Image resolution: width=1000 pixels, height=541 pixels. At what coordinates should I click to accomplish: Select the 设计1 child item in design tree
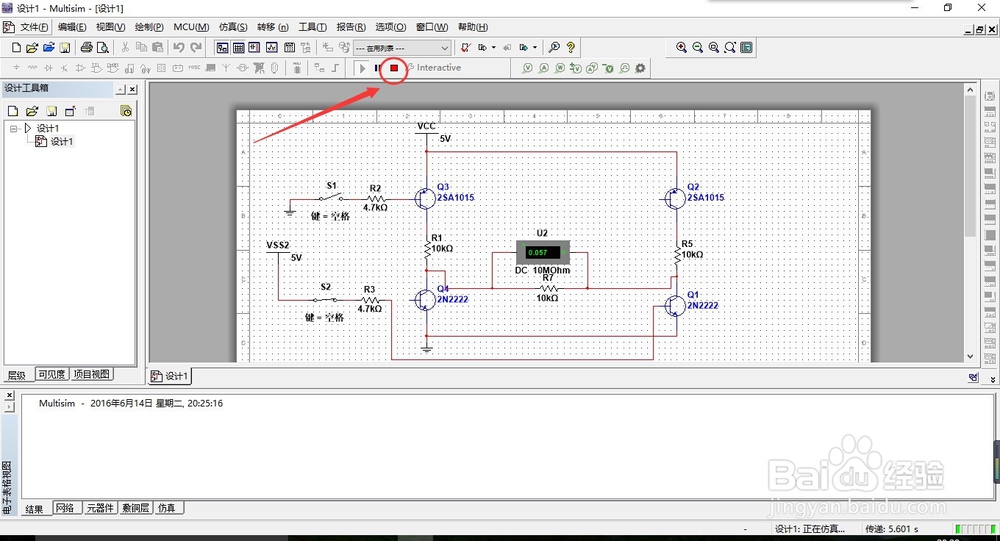(61, 142)
